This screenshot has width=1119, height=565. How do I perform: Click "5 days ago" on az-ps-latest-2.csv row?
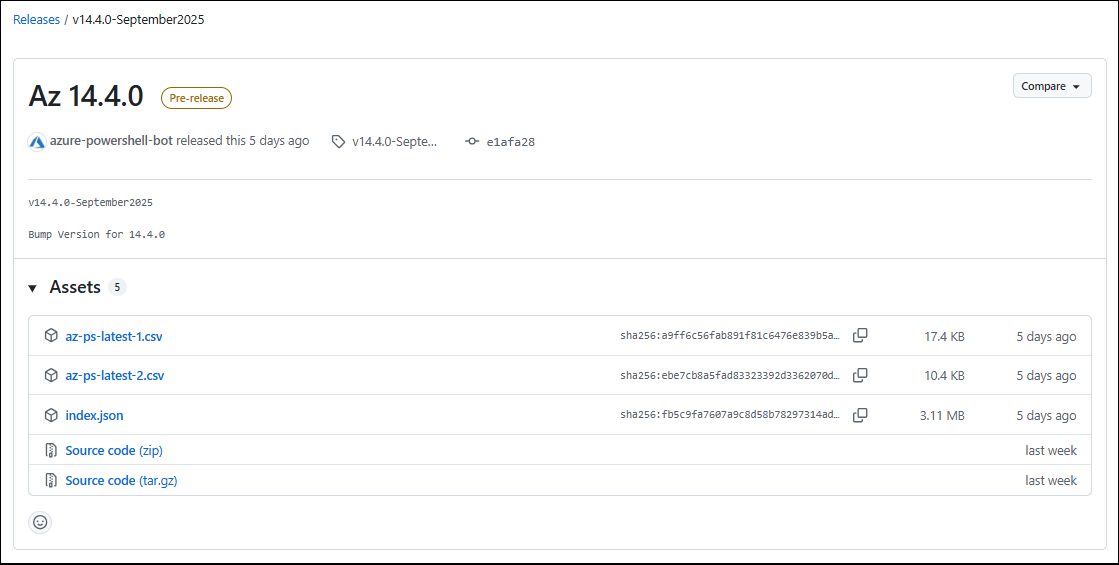1046,375
